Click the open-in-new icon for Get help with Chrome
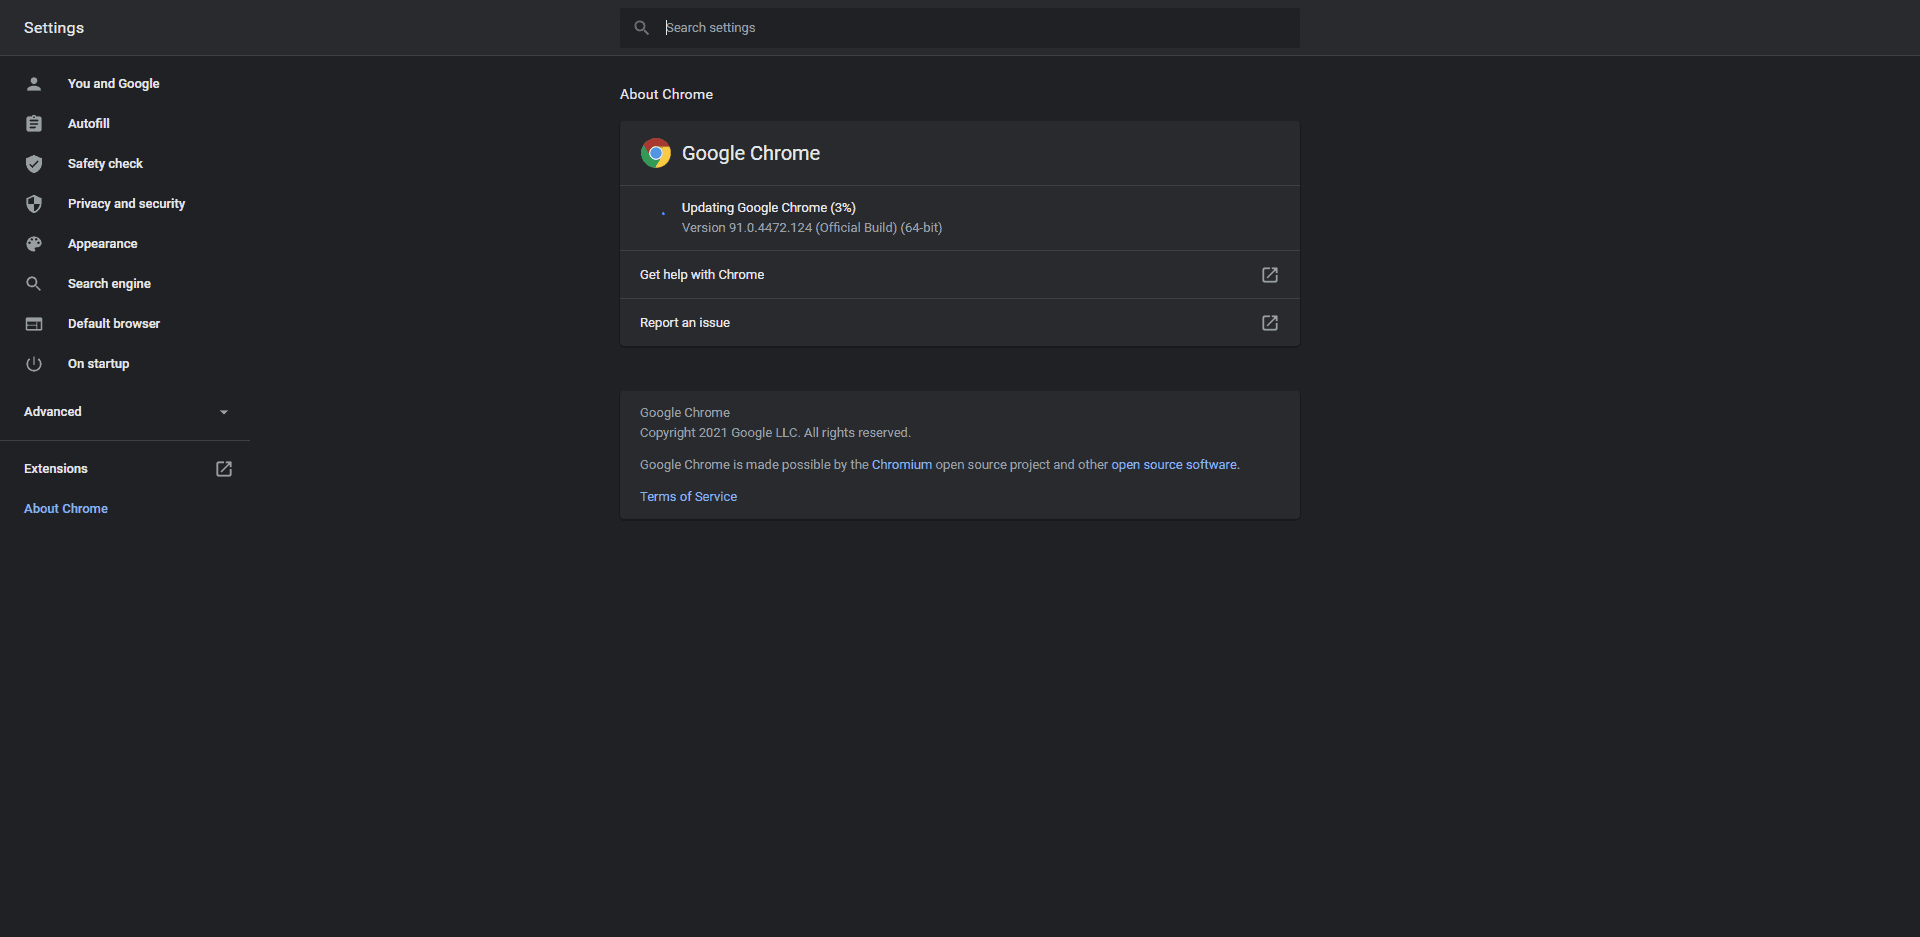The height and width of the screenshot is (937, 1920). coord(1270,275)
